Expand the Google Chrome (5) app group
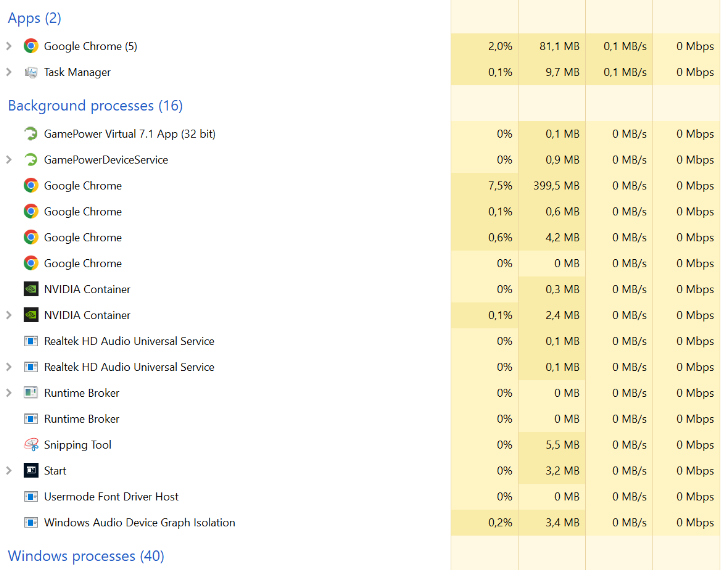The width and height of the screenshot is (726, 570). point(9,46)
